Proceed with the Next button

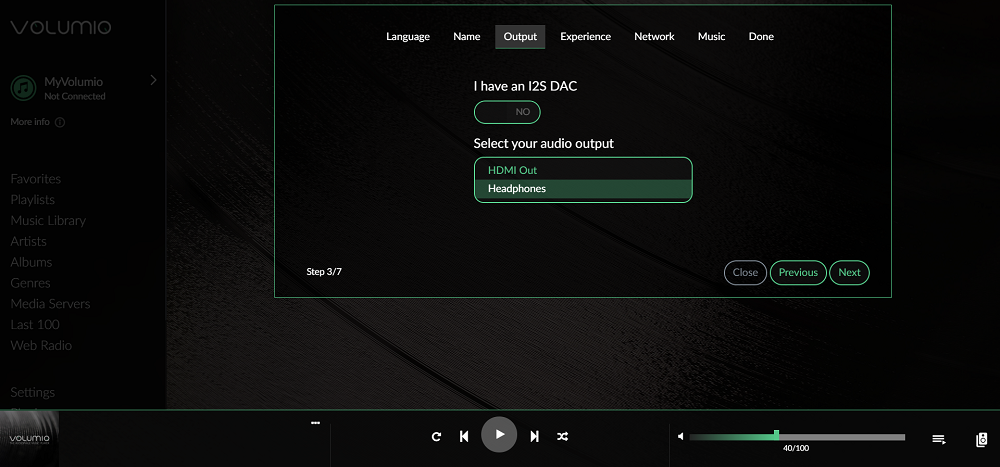pos(849,272)
